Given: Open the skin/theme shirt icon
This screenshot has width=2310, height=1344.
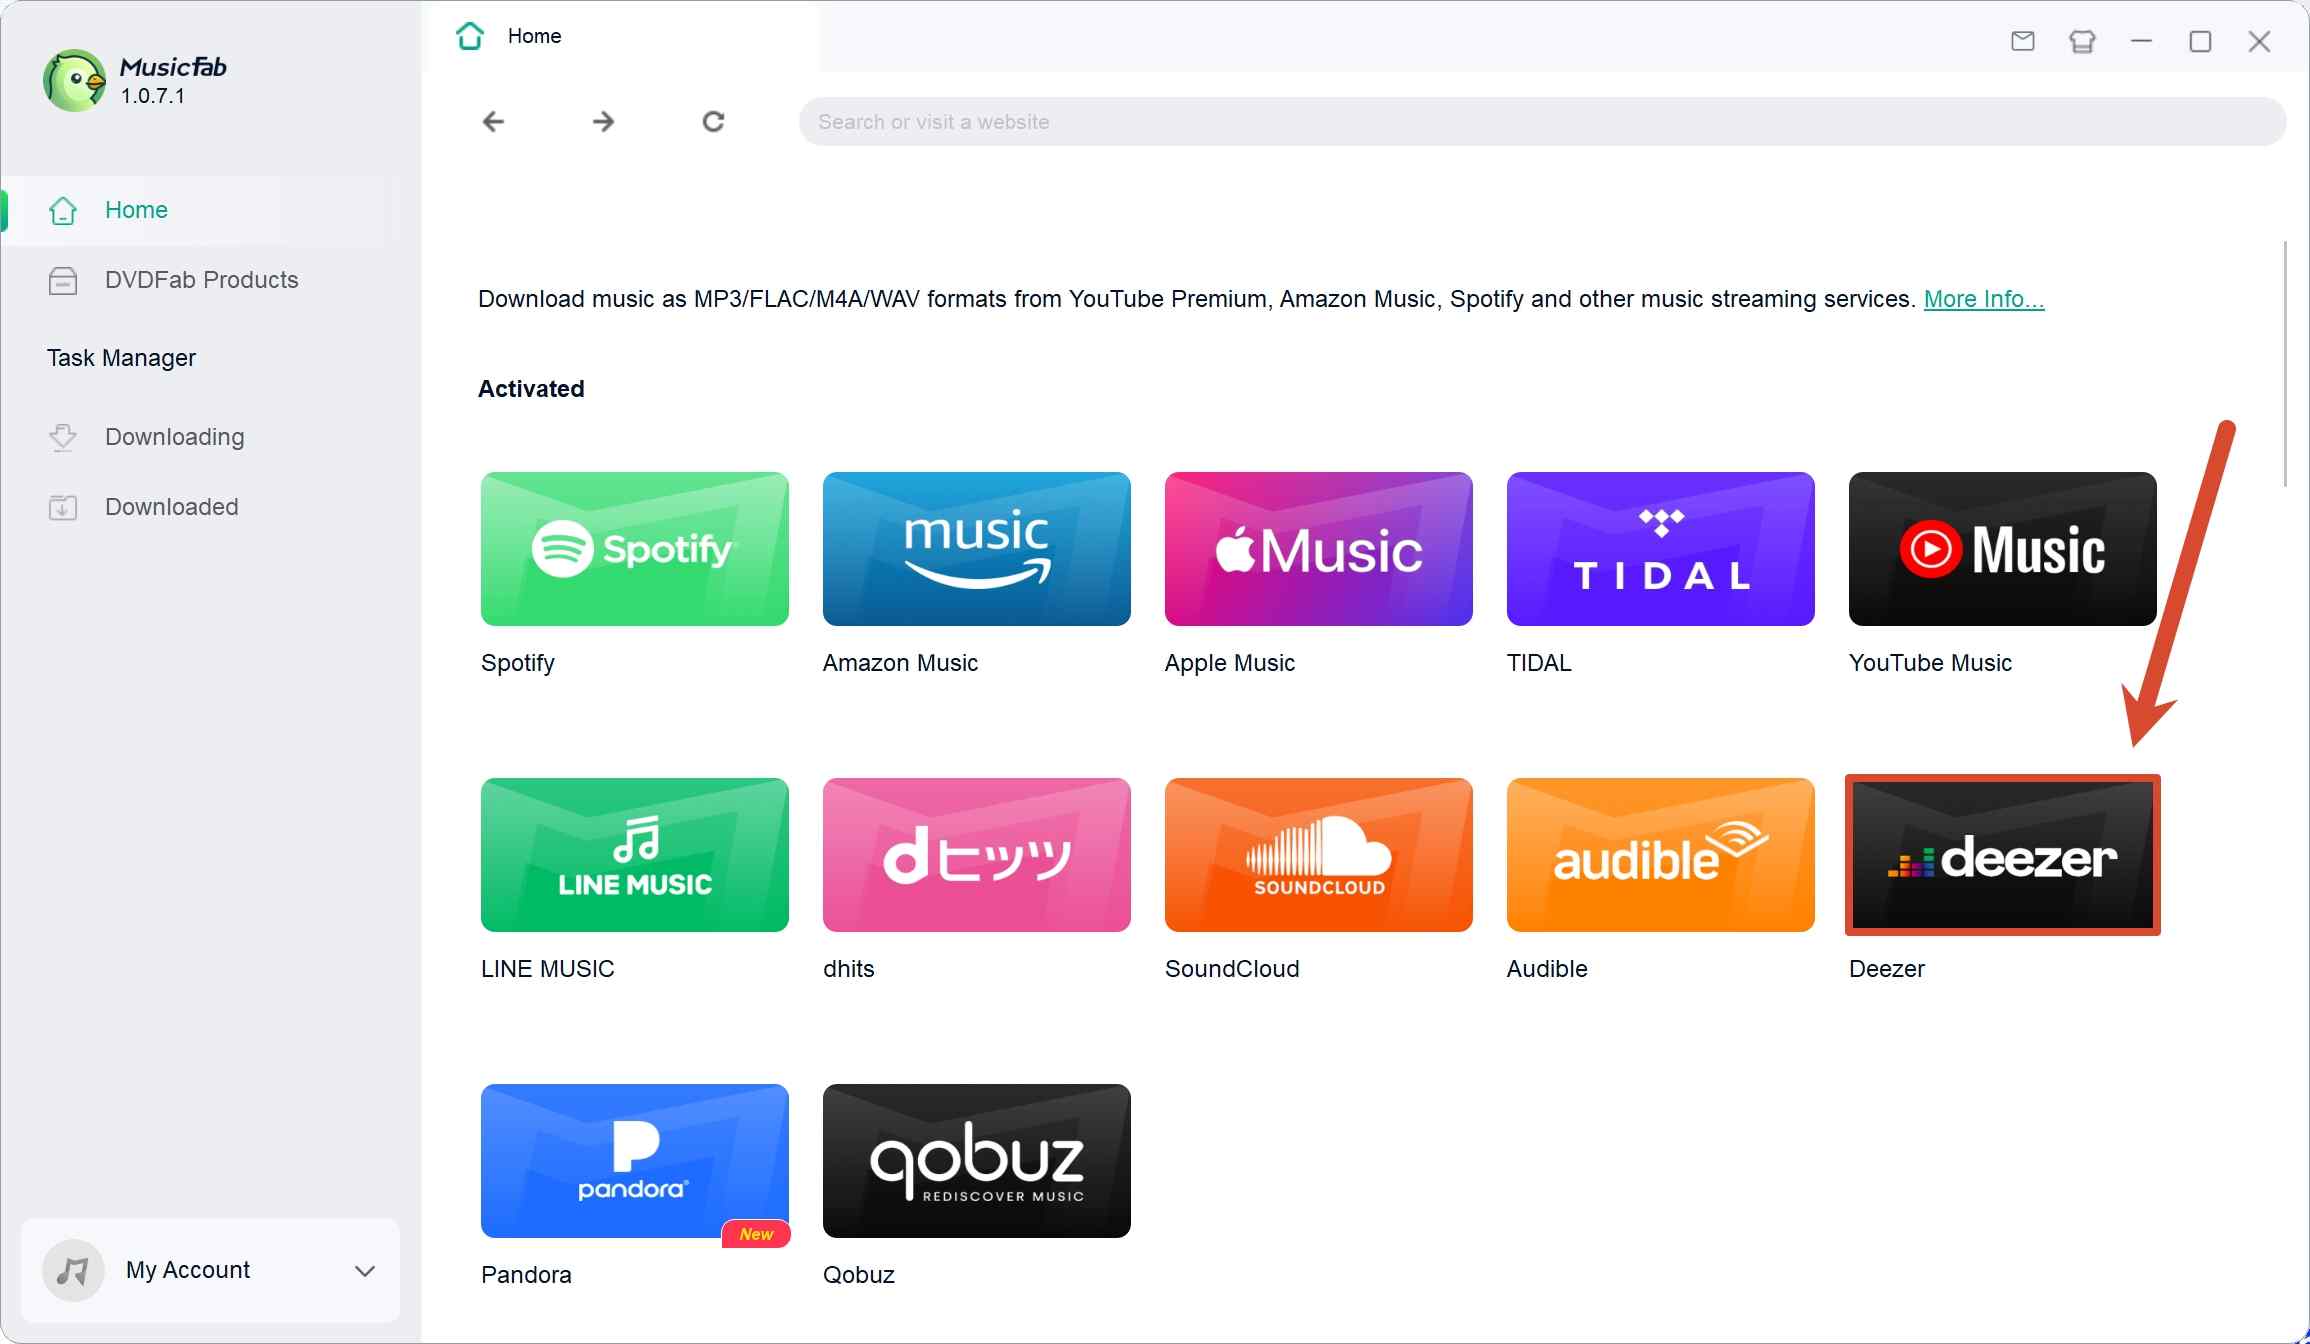Looking at the screenshot, I should tap(2082, 41).
